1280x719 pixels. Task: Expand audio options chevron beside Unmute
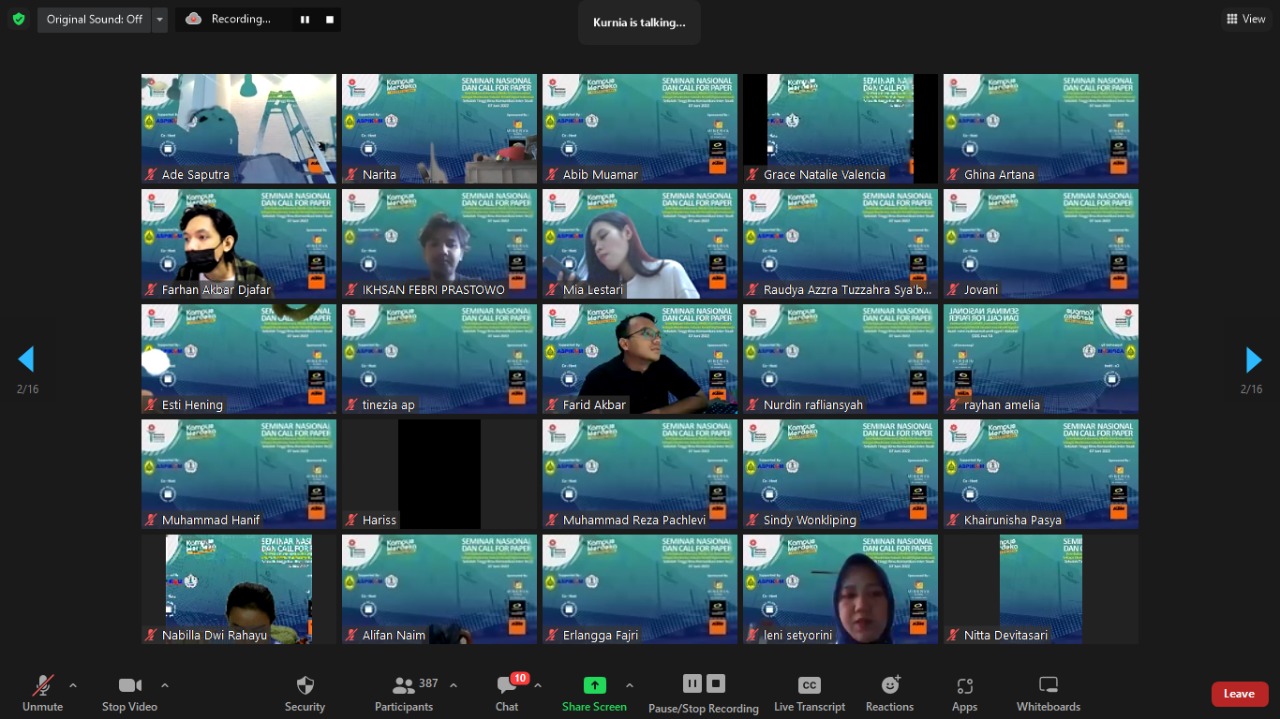click(x=73, y=685)
